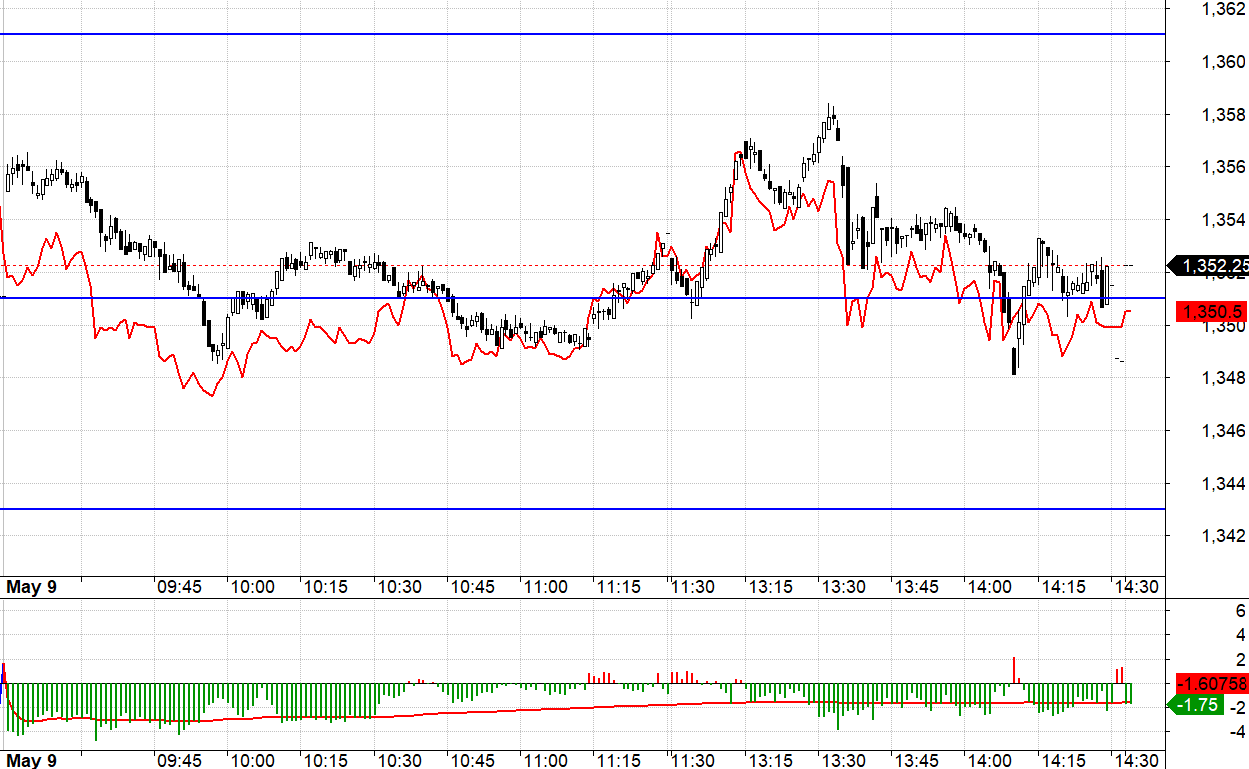The image size is (1249, 769).
Task: Click 14:30 on the lower indicator time axis
Action: click(x=1136, y=760)
